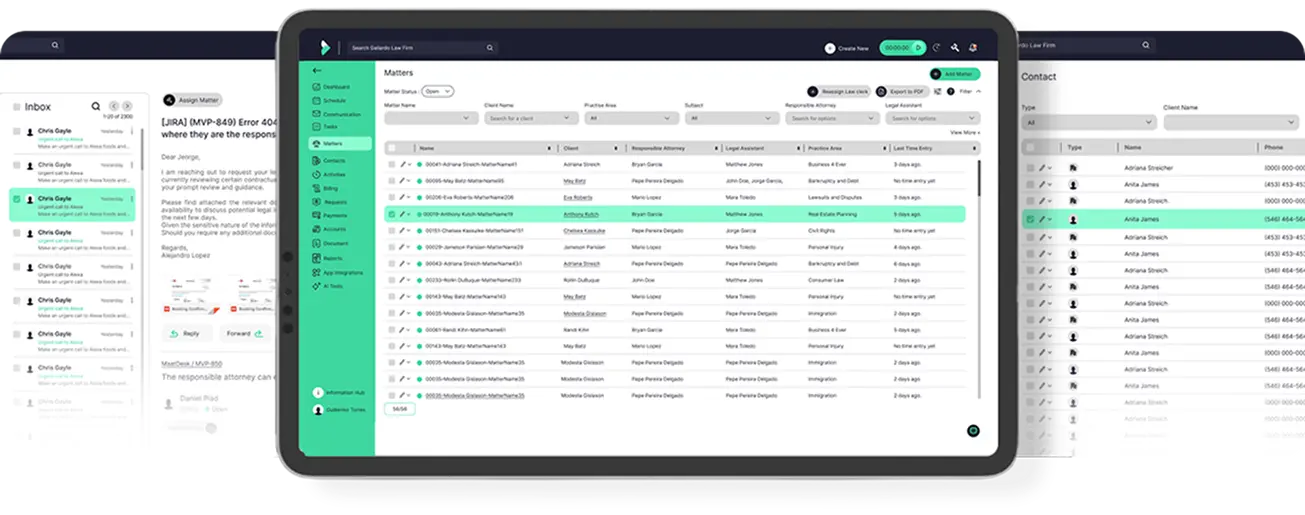
Task: Open Tasks in the green sidebar
Action: (x=325, y=127)
